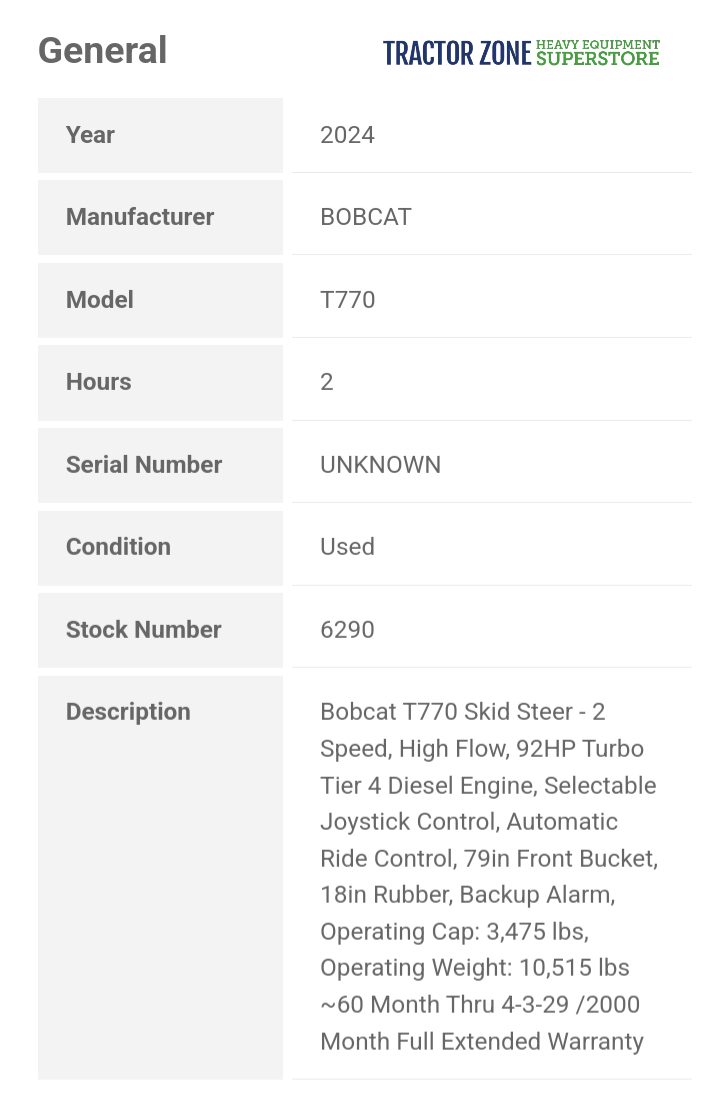
Task: Click the Full Extended Warranty line
Action: point(481,1041)
